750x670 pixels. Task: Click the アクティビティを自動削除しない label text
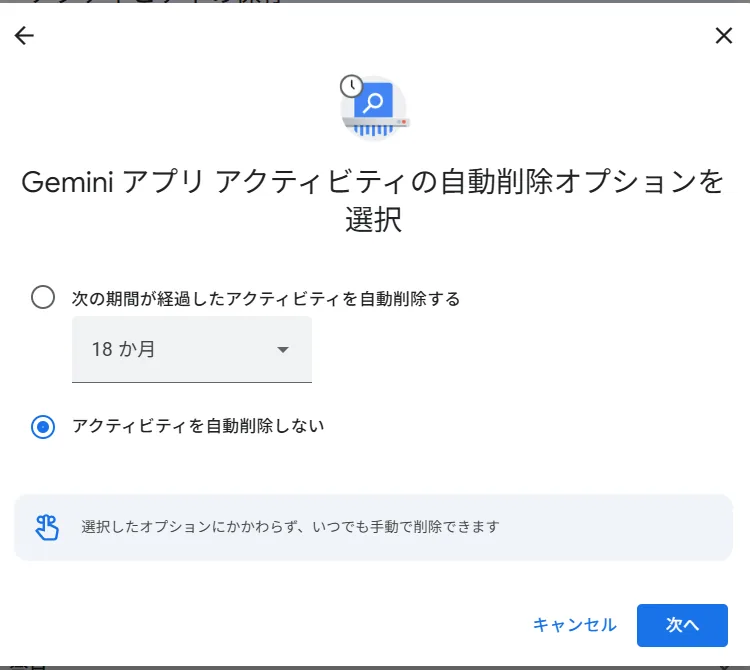198,426
